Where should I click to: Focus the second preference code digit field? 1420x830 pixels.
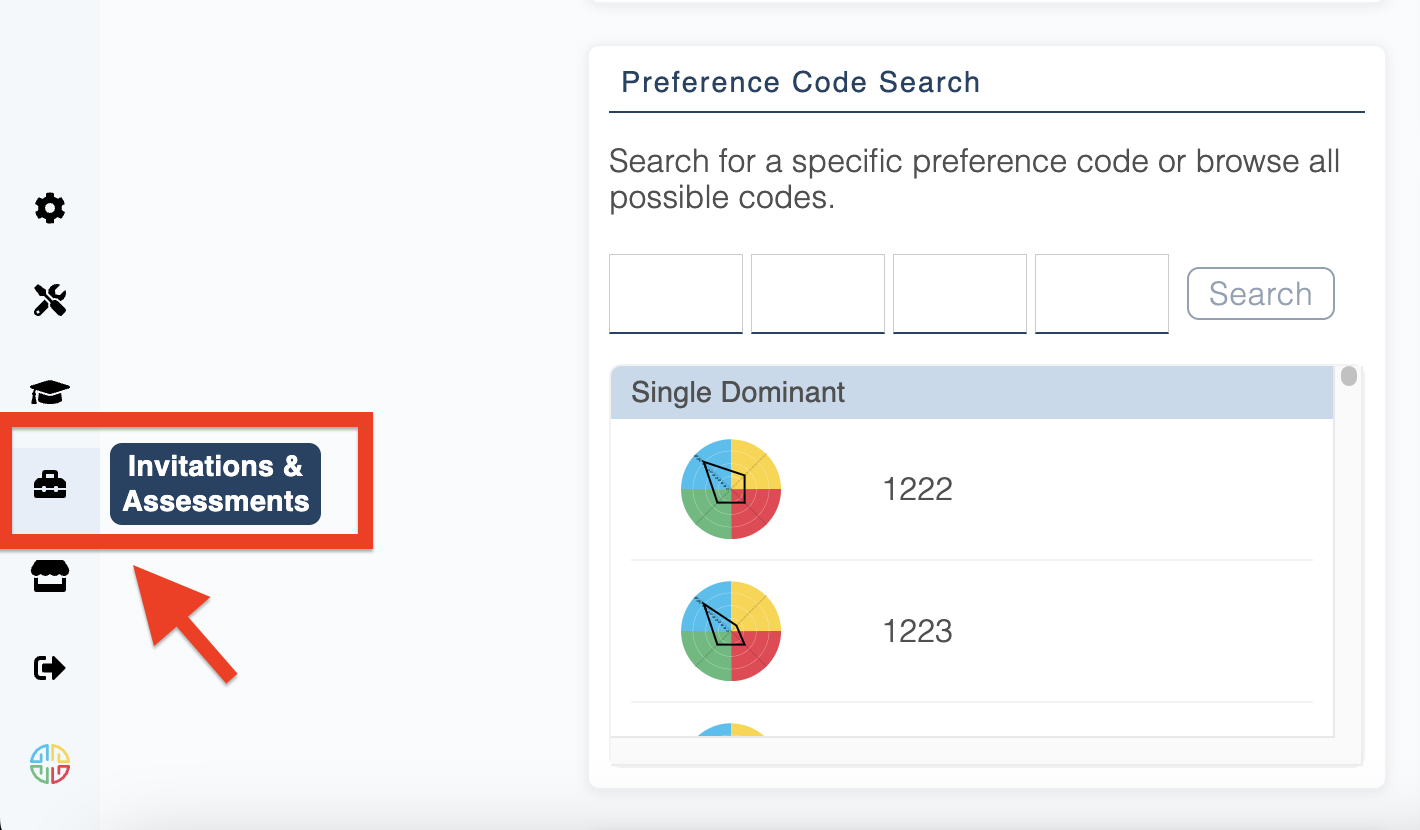click(818, 293)
